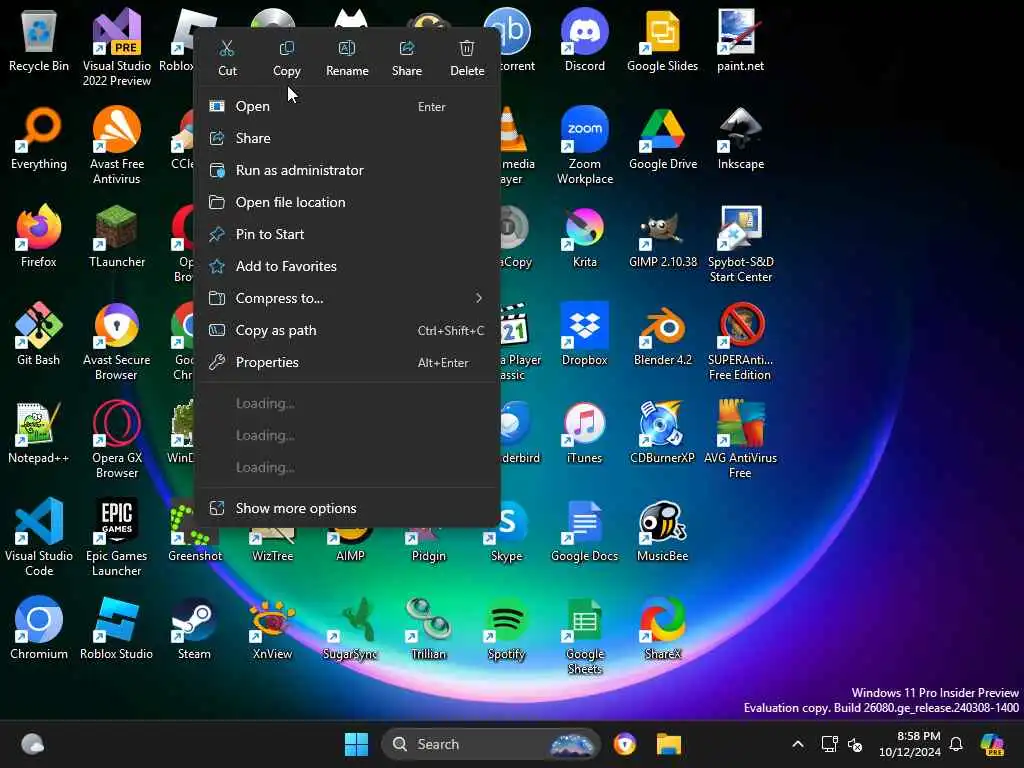The width and height of the screenshot is (1024, 768).
Task: Click the MusicBee desktop icon
Action: click(x=662, y=530)
